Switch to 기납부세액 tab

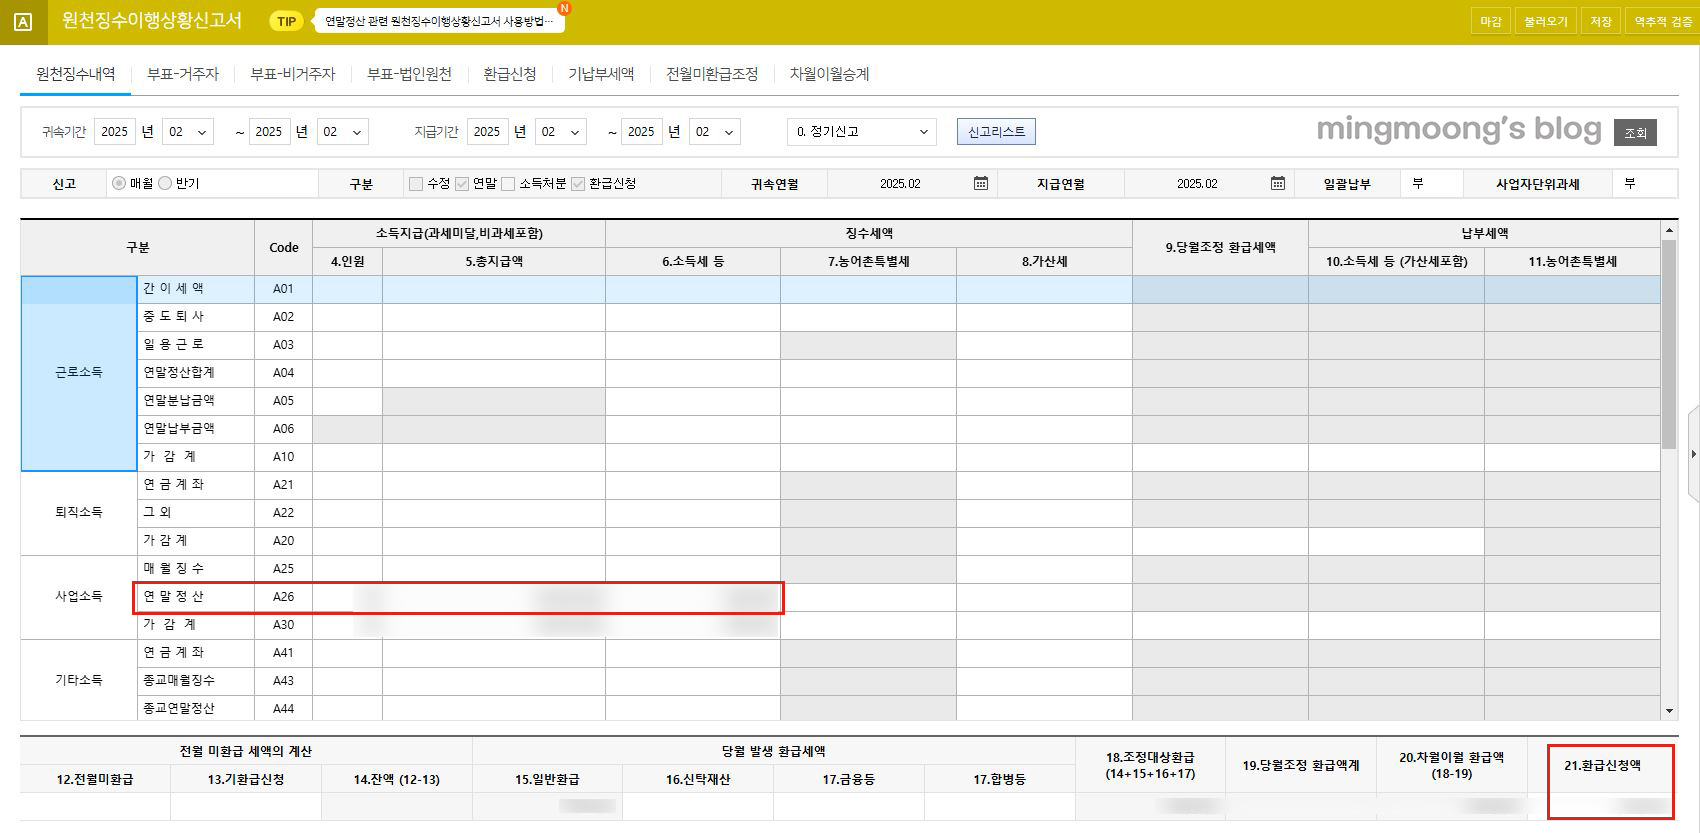pos(601,74)
